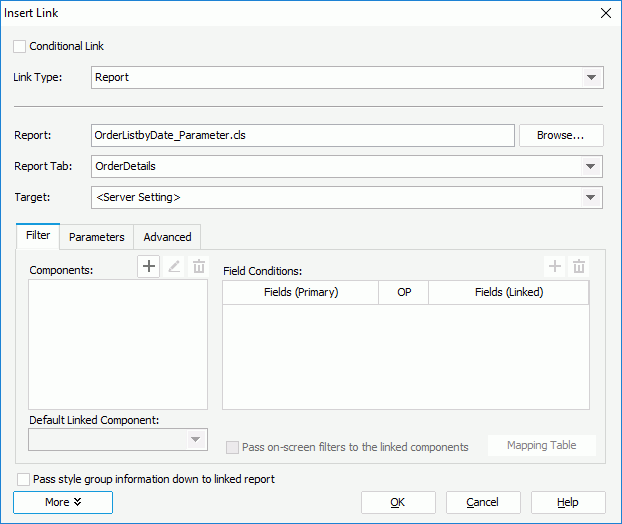Cancel the Insert Link dialog
This screenshot has height=524, width=622.
point(483,503)
